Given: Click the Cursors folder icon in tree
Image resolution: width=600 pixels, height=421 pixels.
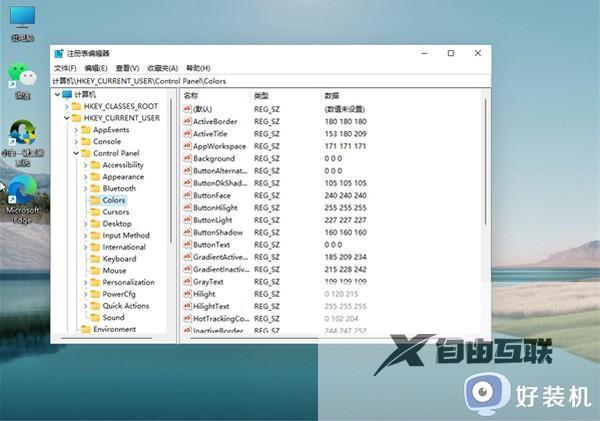Looking at the screenshot, I should [95, 212].
